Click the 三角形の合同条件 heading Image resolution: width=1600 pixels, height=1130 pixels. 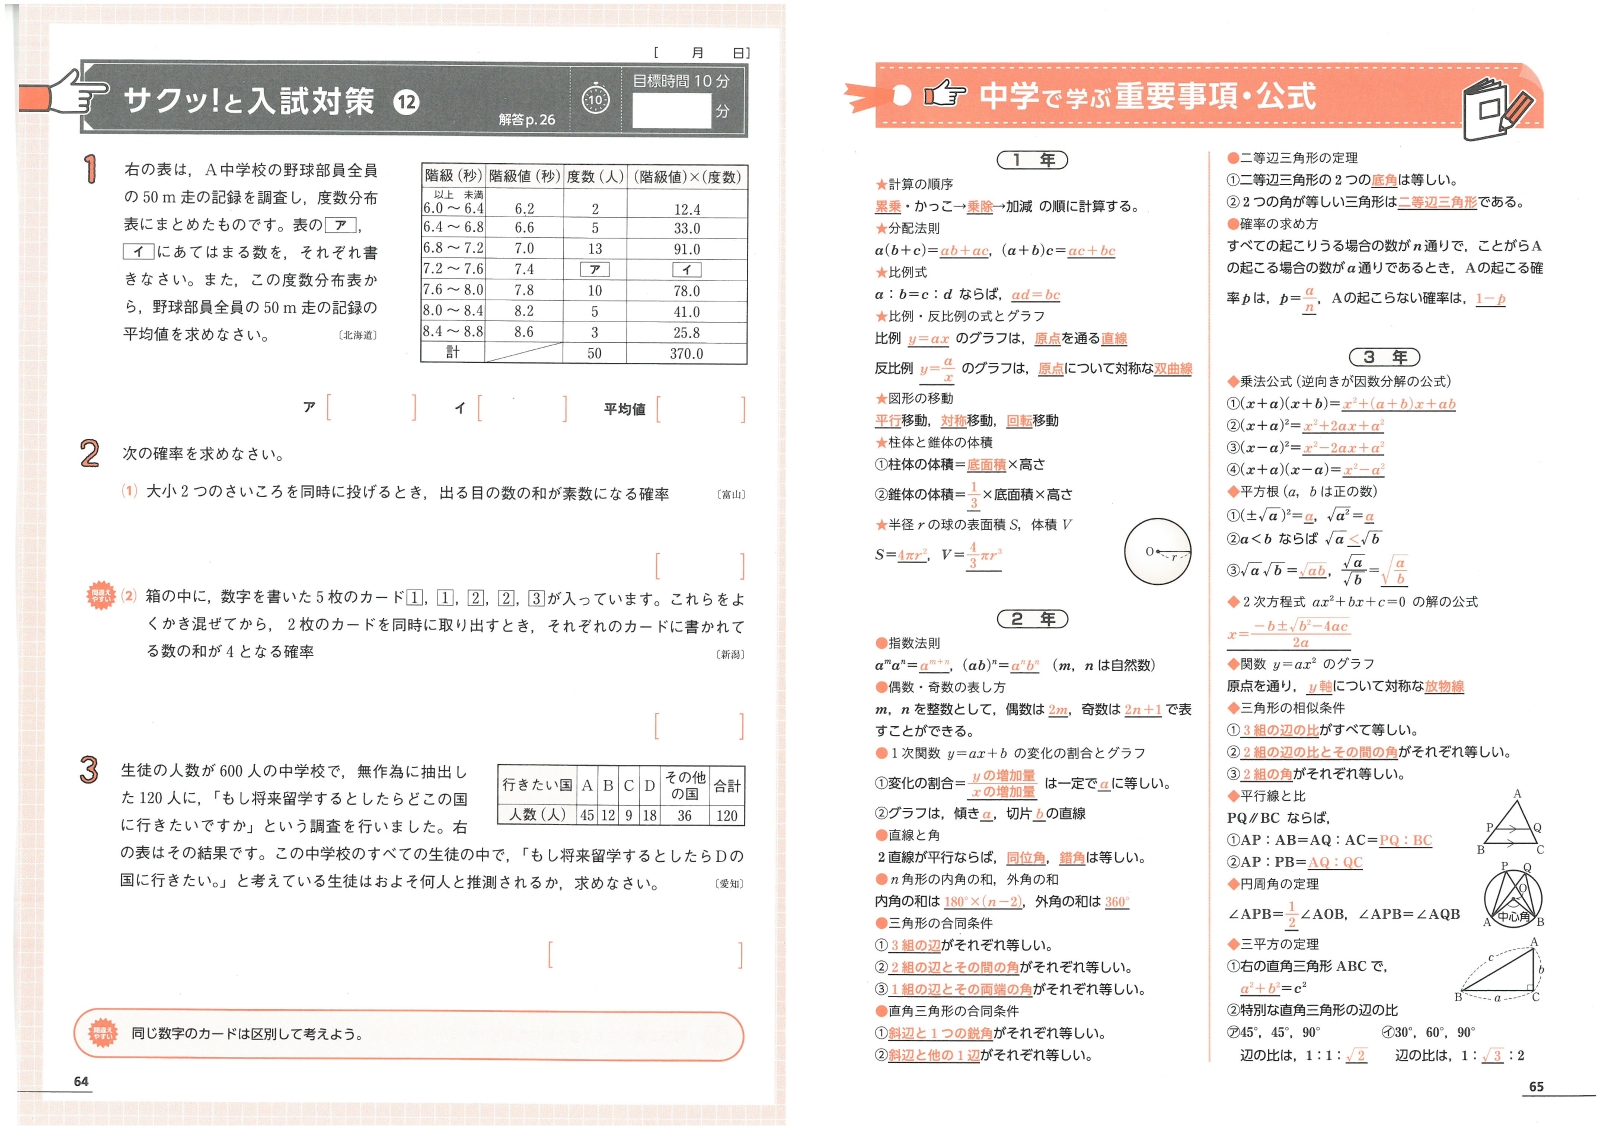[934, 923]
